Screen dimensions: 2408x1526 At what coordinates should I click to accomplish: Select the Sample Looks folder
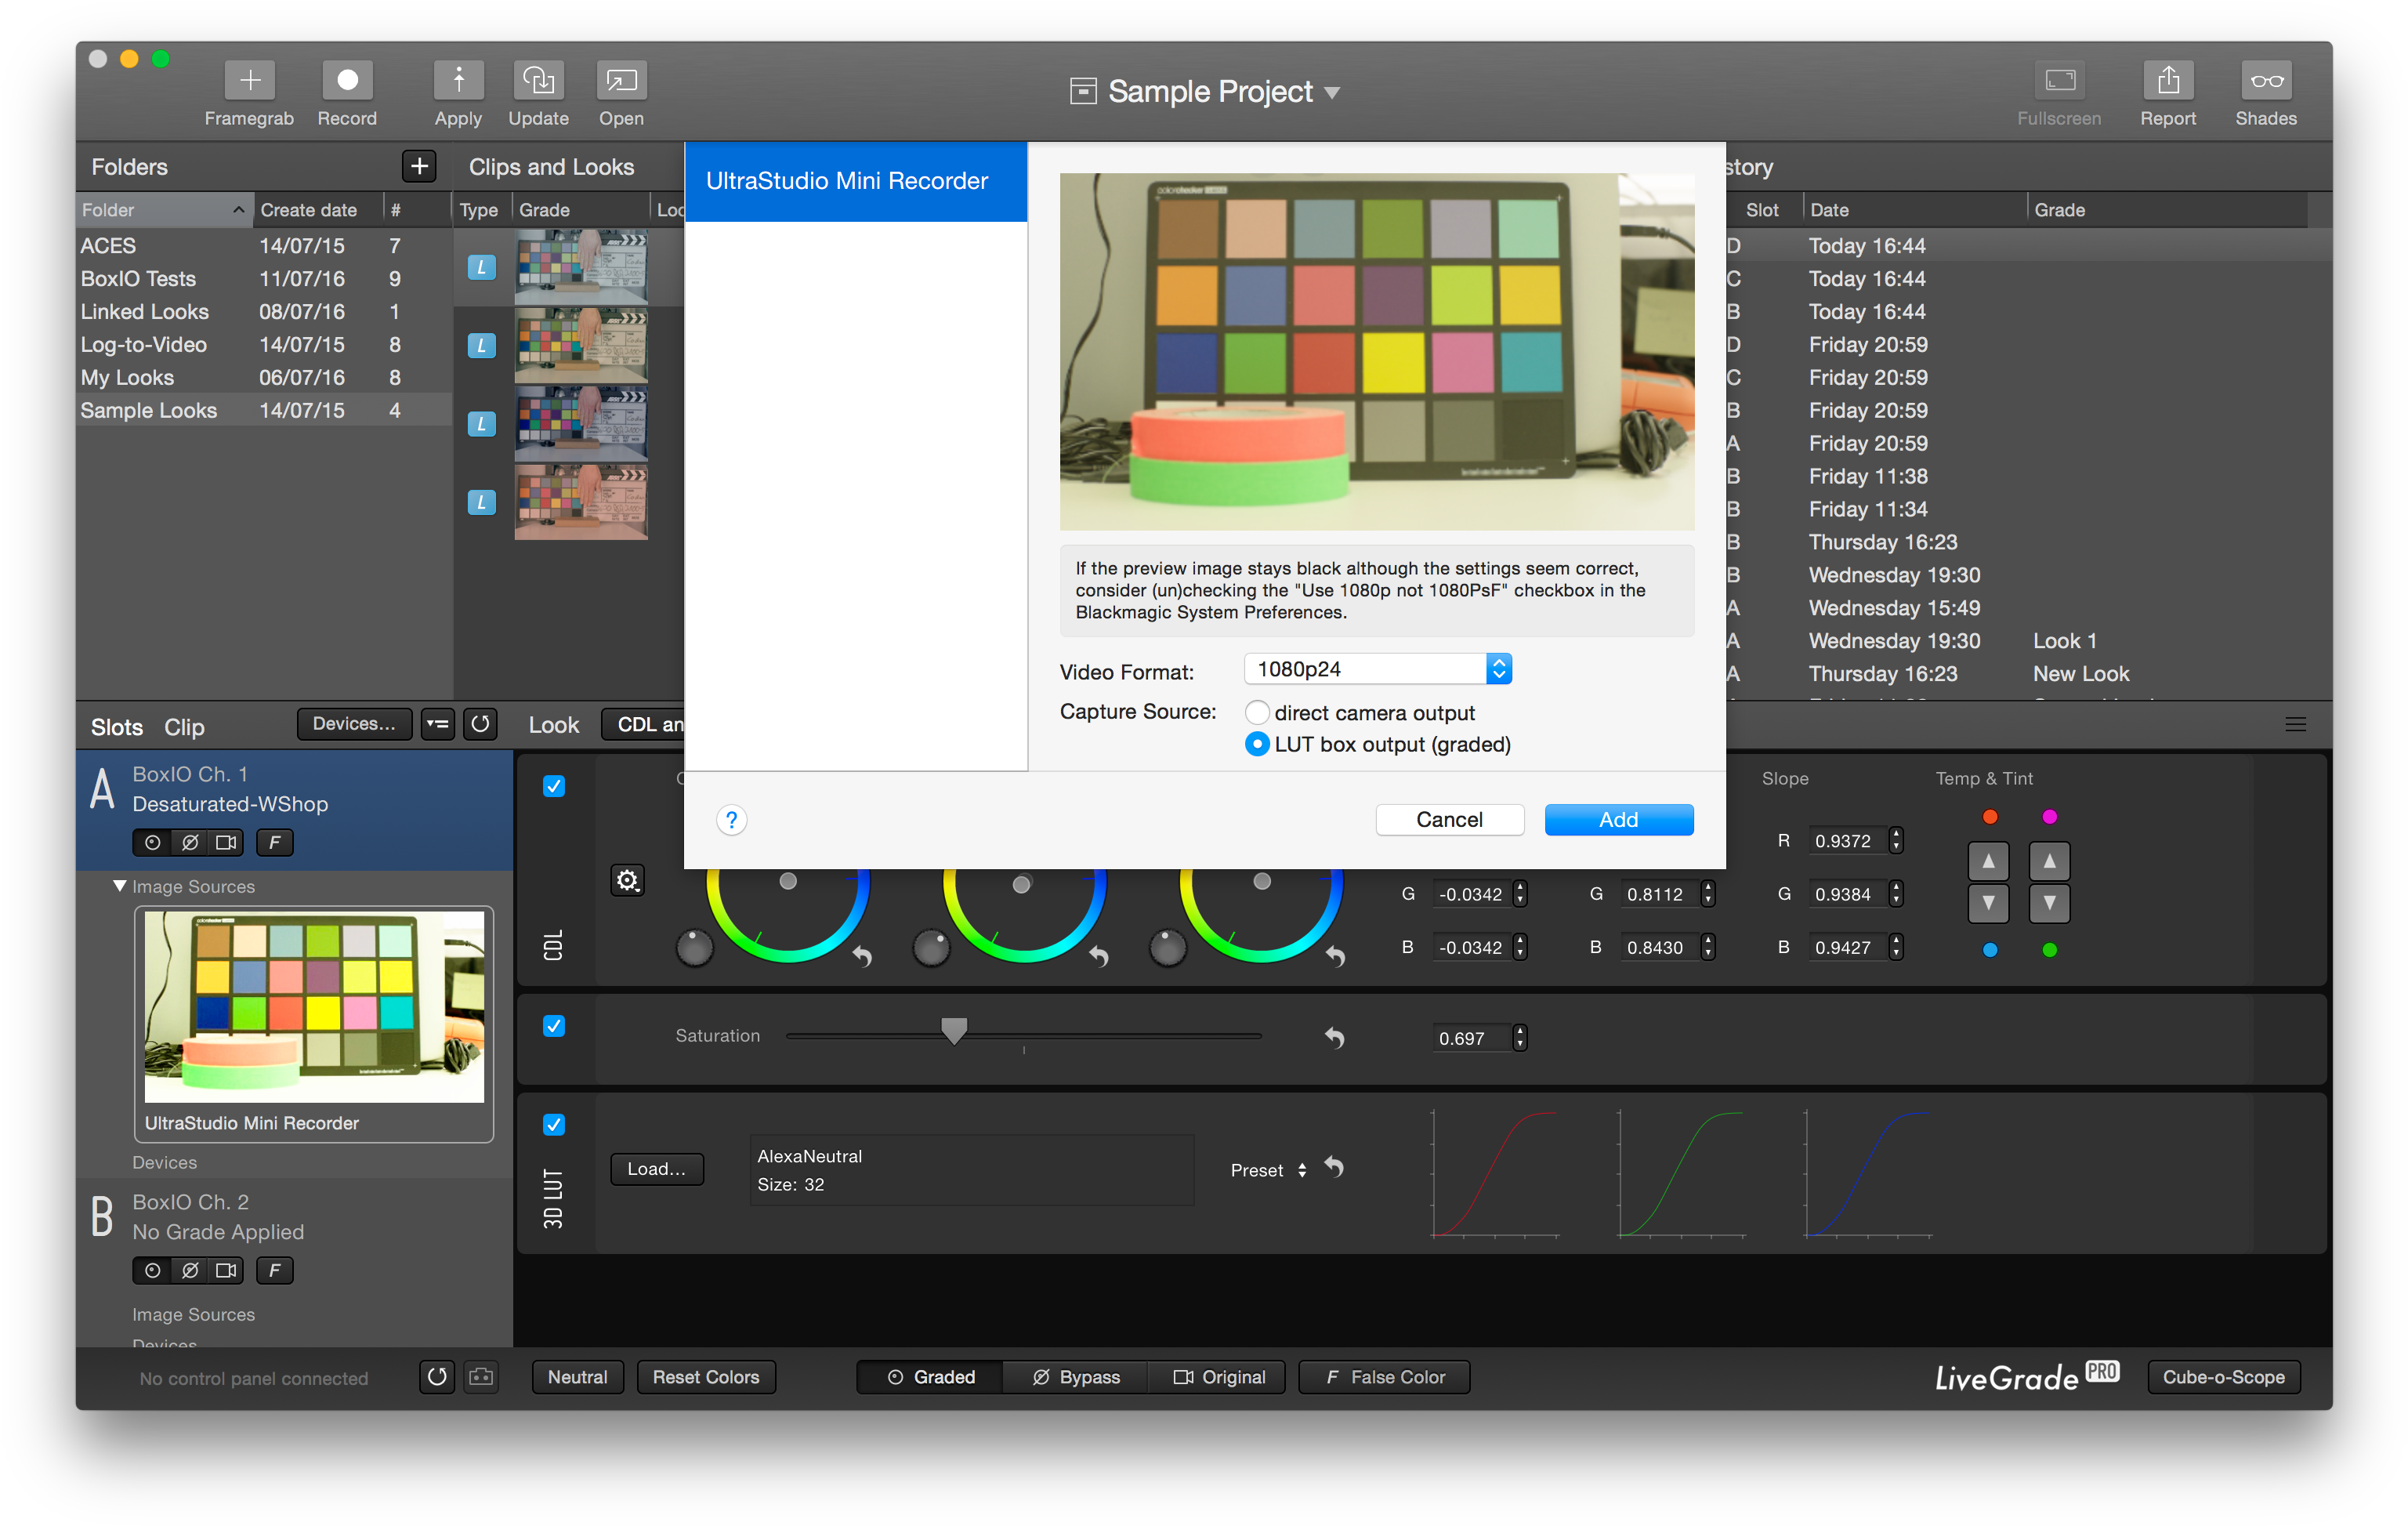pos(148,410)
